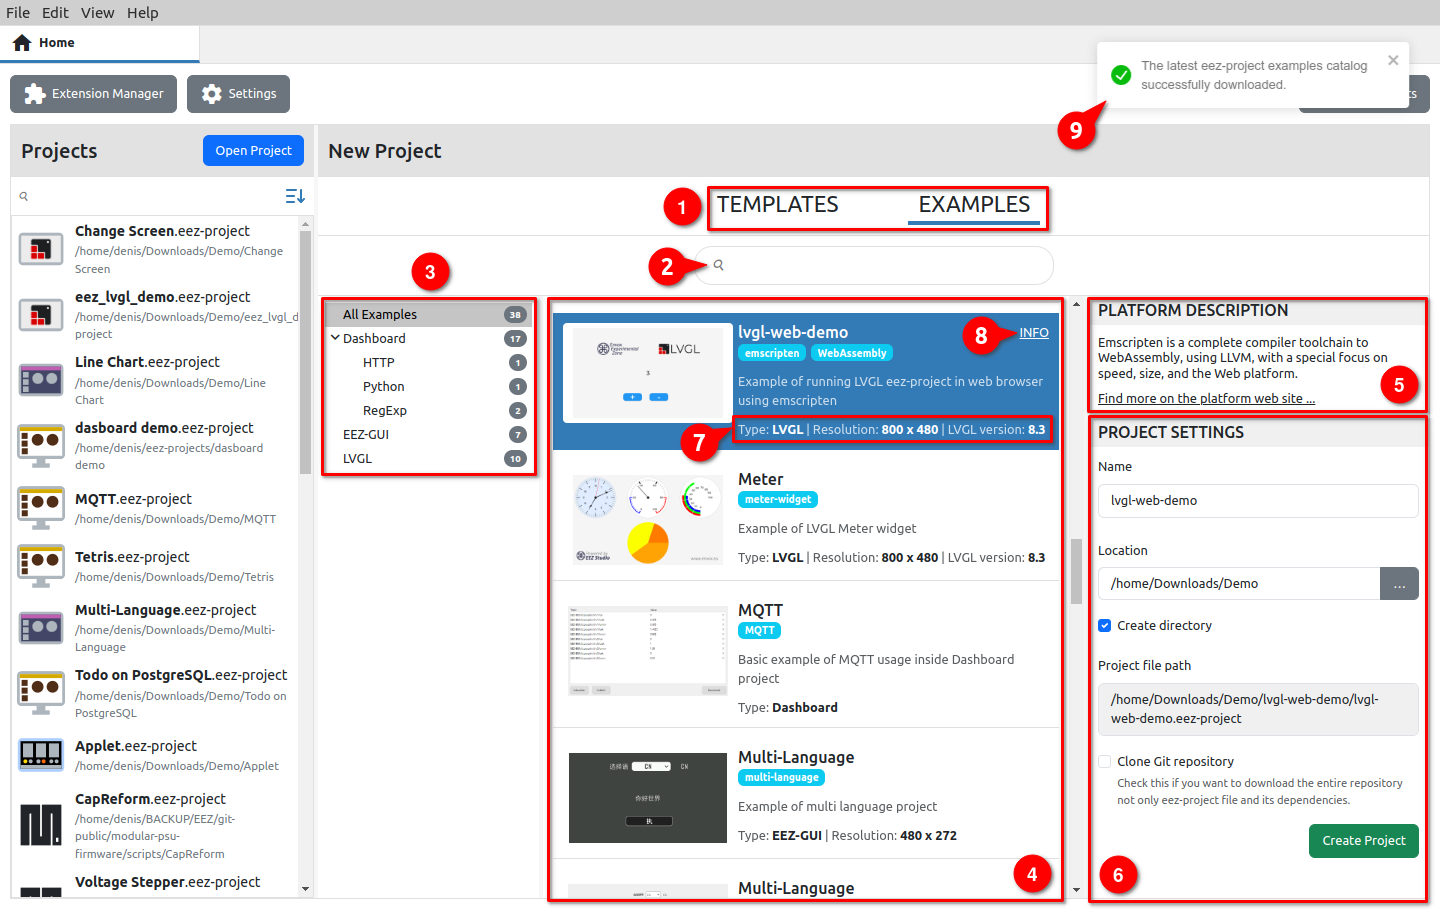Image resolution: width=1440 pixels, height=909 pixels.
Task: Click the CapReform project icon
Action: click(x=41, y=825)
